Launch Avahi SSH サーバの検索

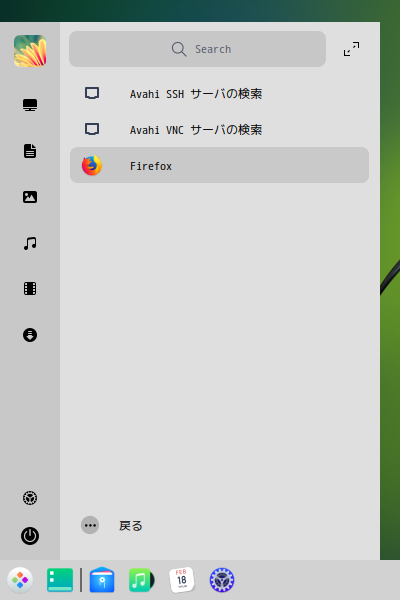[x=219, y=94]
